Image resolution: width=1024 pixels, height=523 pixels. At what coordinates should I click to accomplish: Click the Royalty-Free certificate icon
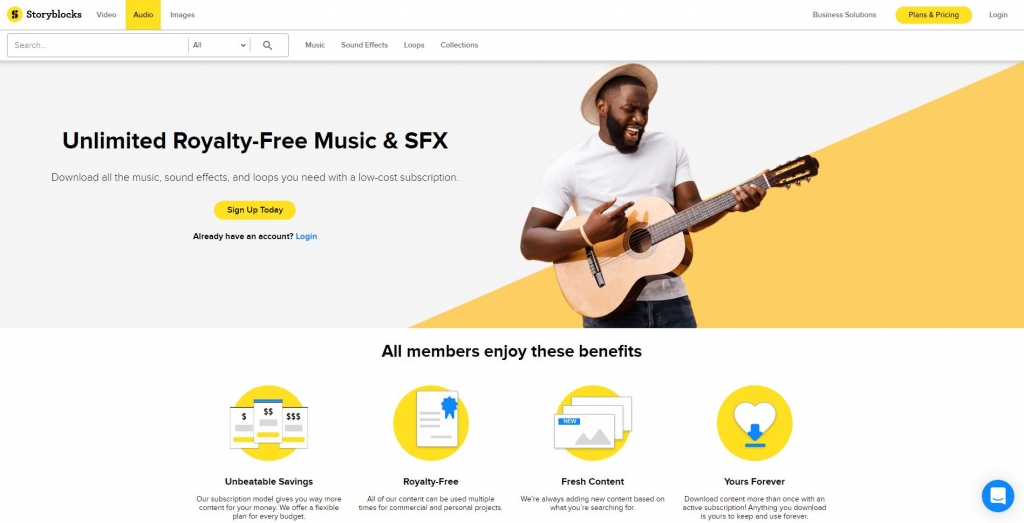click(431, 423)
